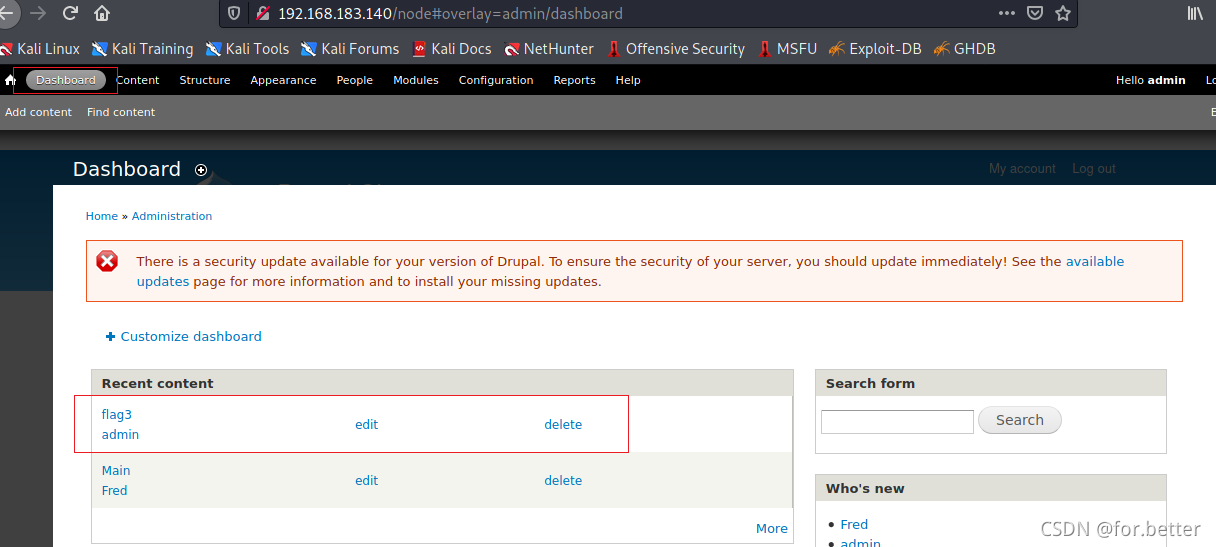Delete the flag3 content
Screen dimensions: 1216x547
click(563, 425)
